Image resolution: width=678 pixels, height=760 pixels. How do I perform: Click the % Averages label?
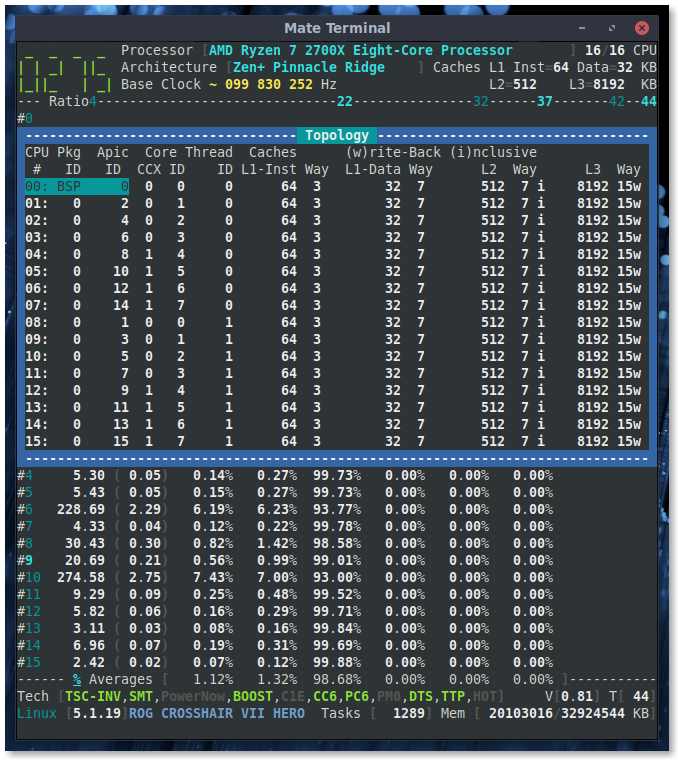click(113, 680)
